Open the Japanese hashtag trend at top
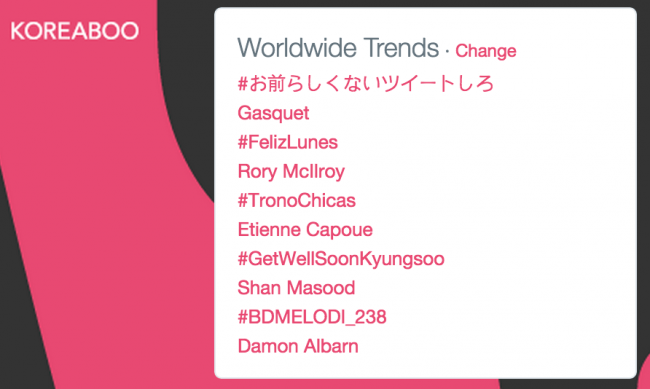Image resolution: width=650 pixels, height=389 pixels. click(366, 83)
